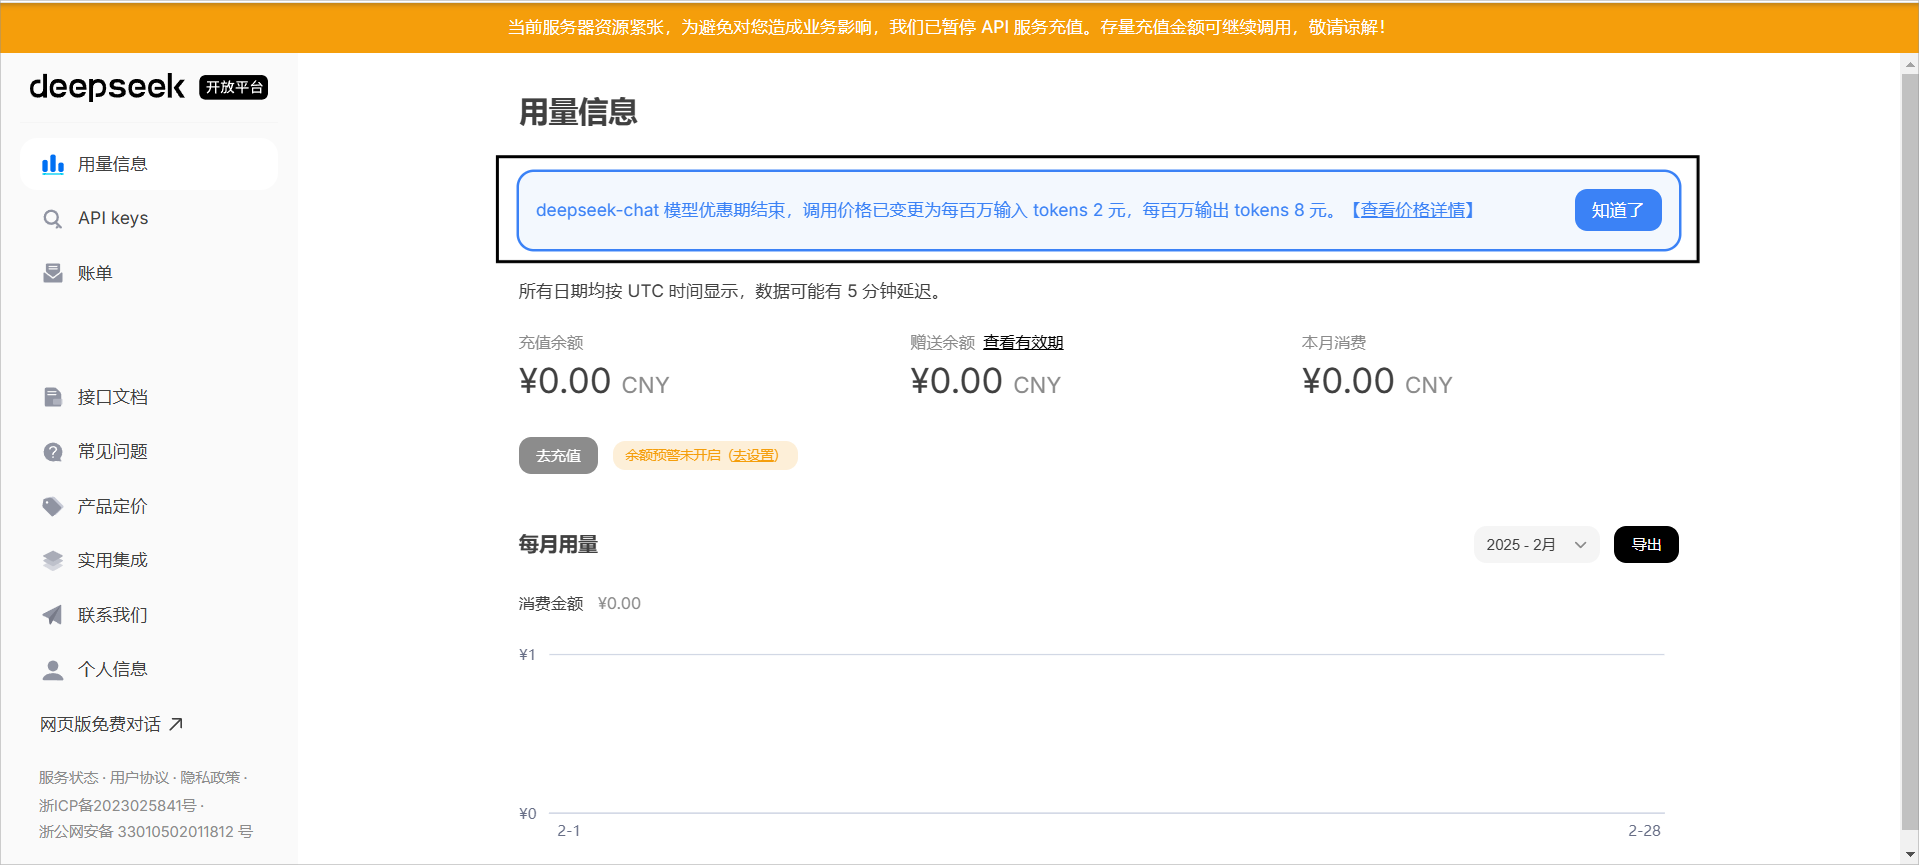Open the 服务状态 footer link
This screenshot has width=1919, height=865.
[x=69, y=777]
